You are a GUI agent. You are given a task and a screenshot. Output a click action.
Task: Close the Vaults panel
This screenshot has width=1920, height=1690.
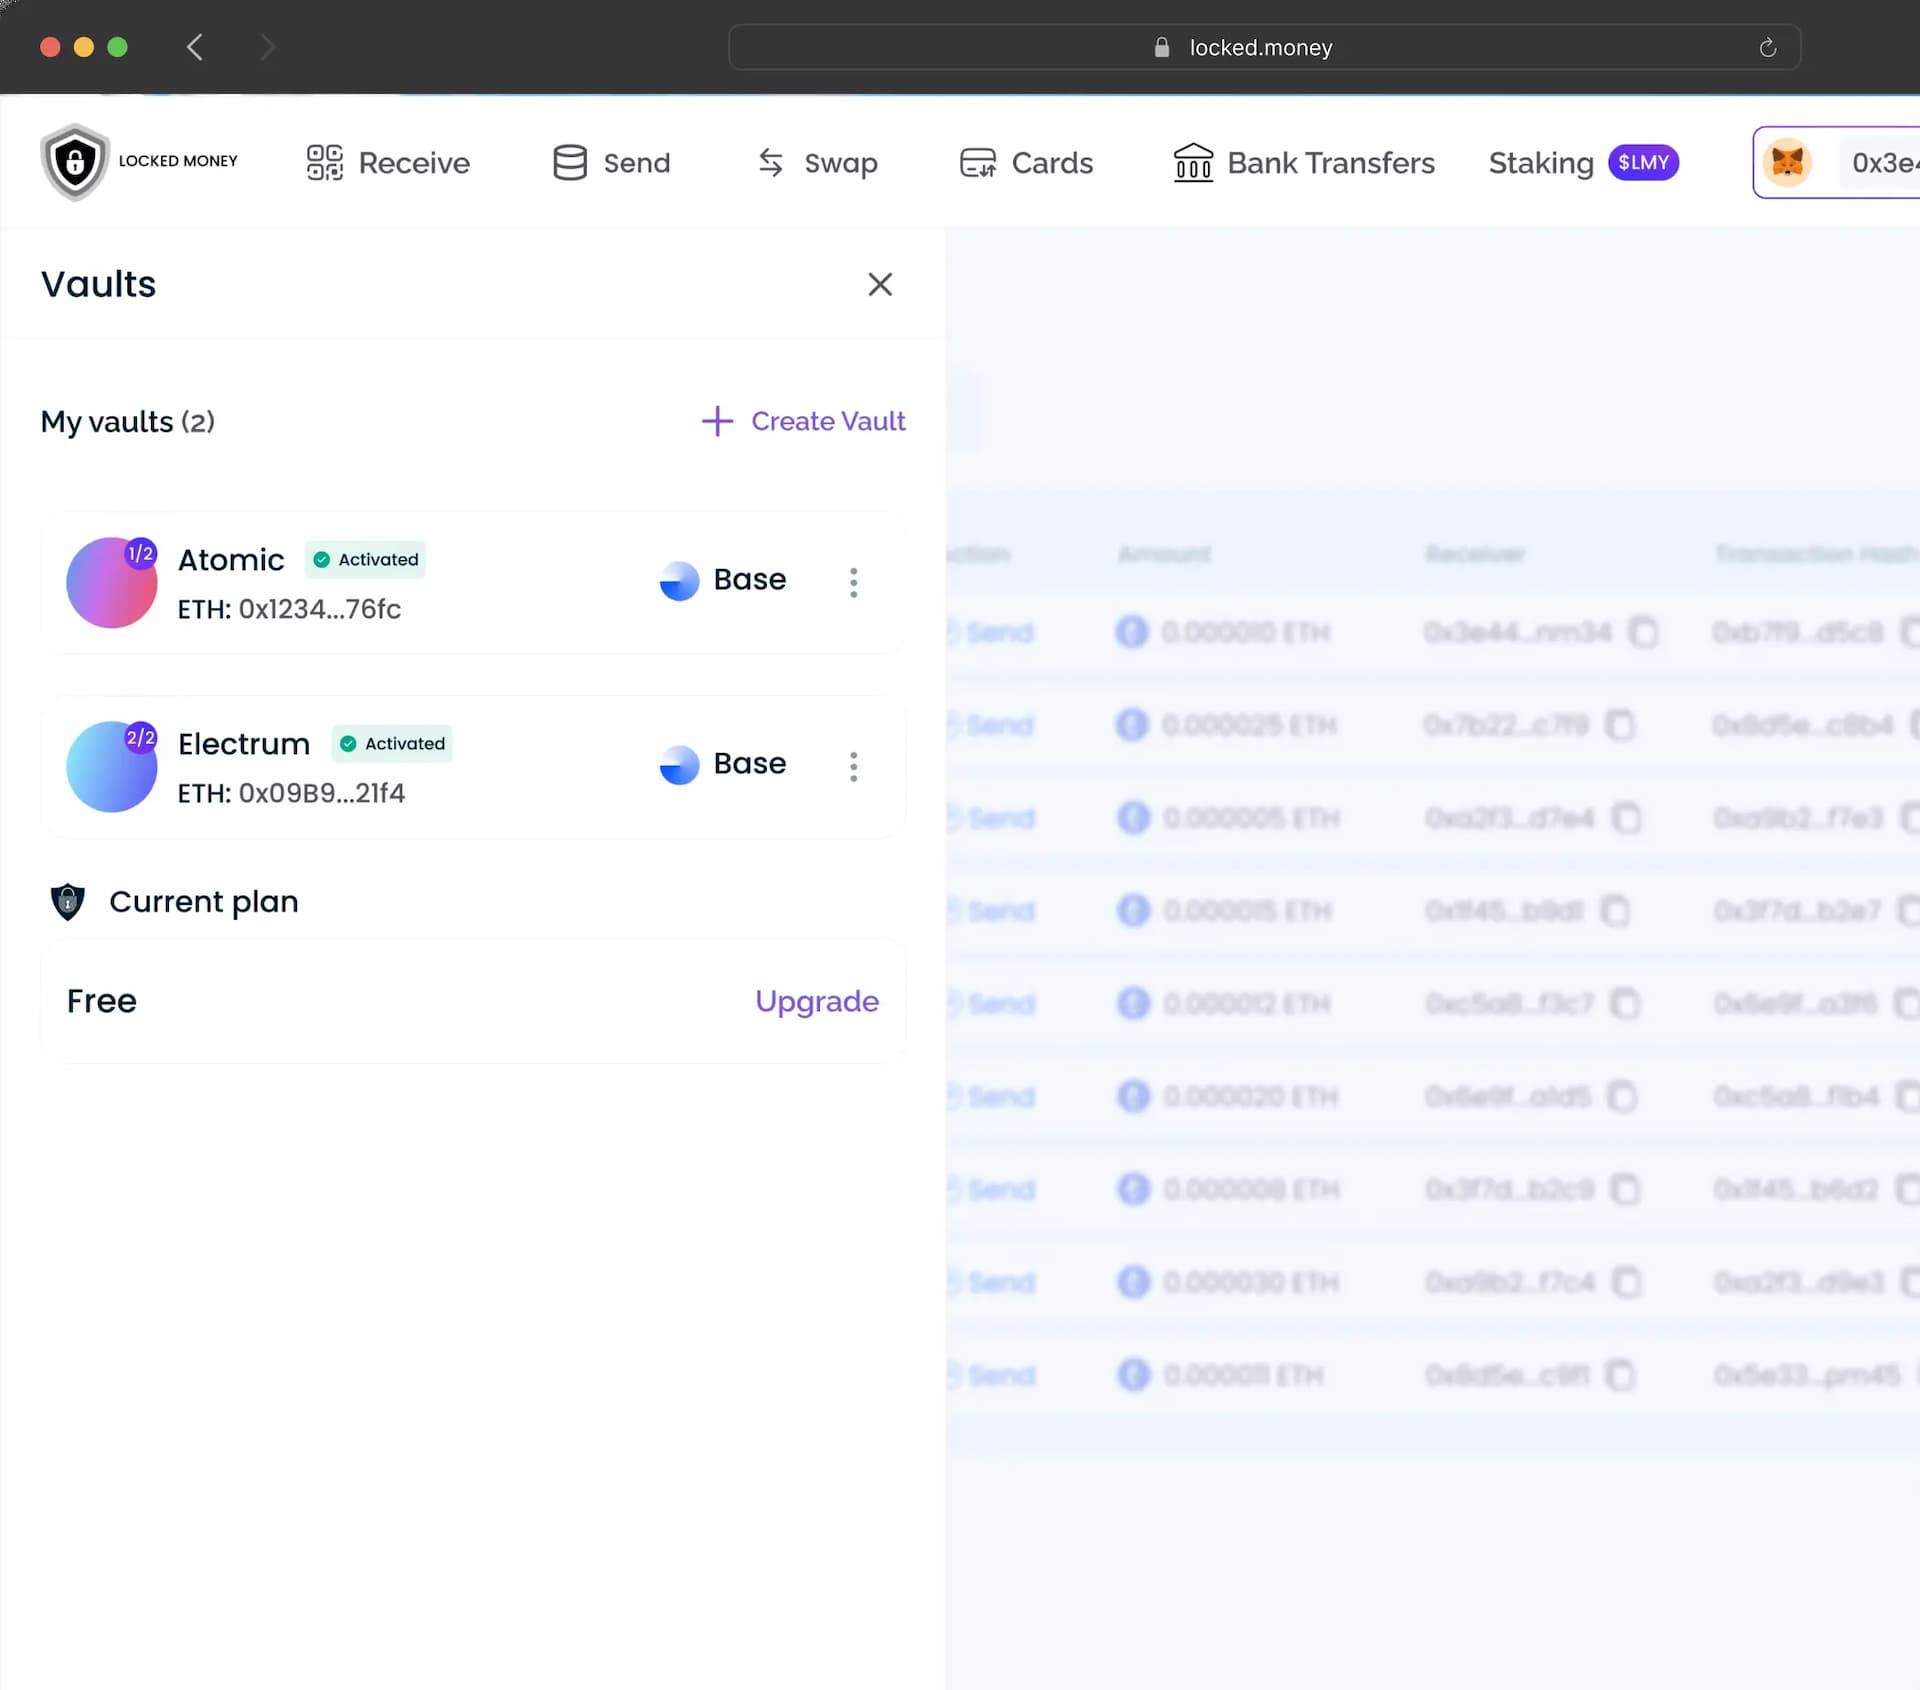[880, 285]
